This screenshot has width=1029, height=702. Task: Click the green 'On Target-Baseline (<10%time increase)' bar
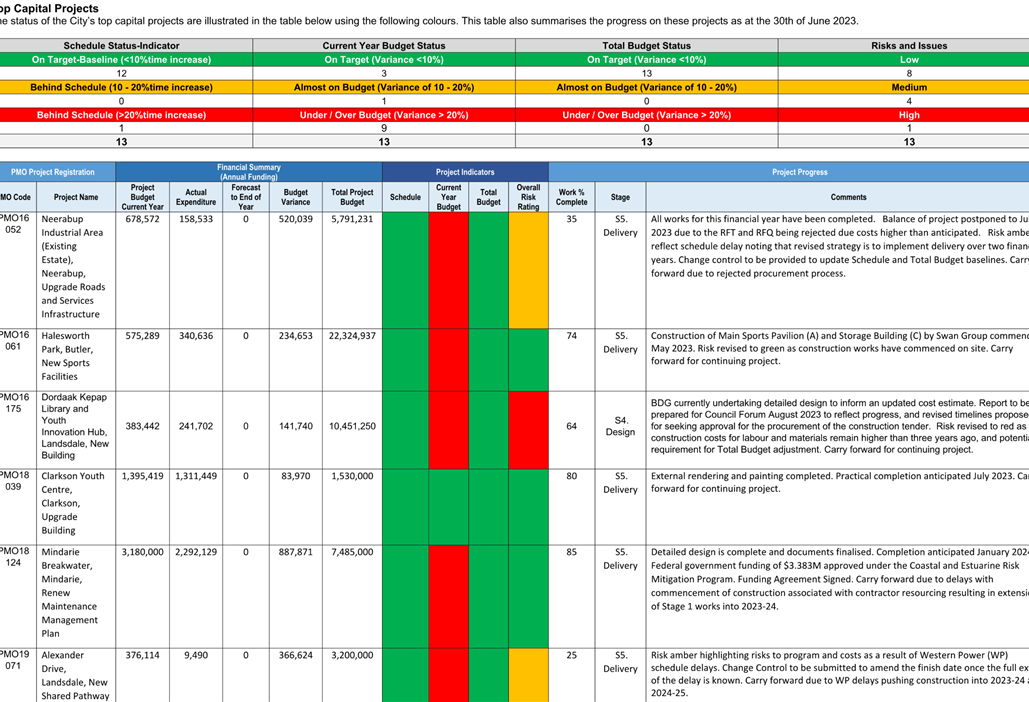pyautogui.click(x=121, y=60)
